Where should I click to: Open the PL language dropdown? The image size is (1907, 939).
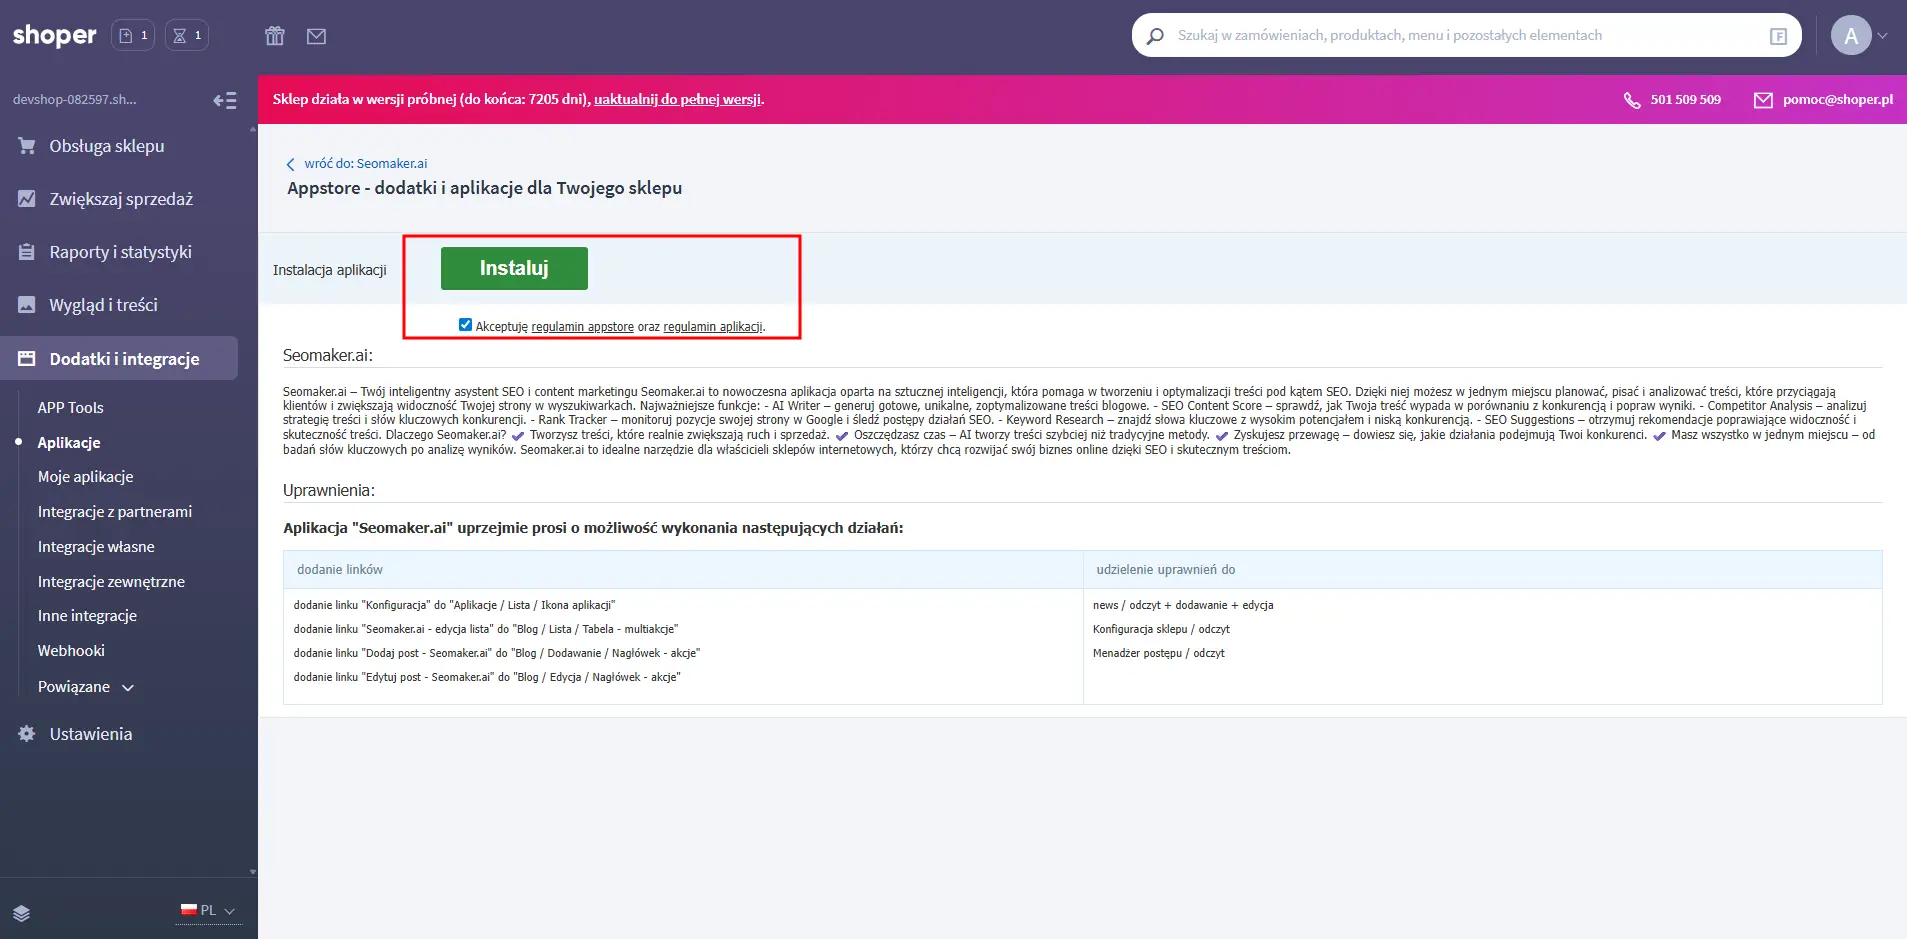click(209, 910)
